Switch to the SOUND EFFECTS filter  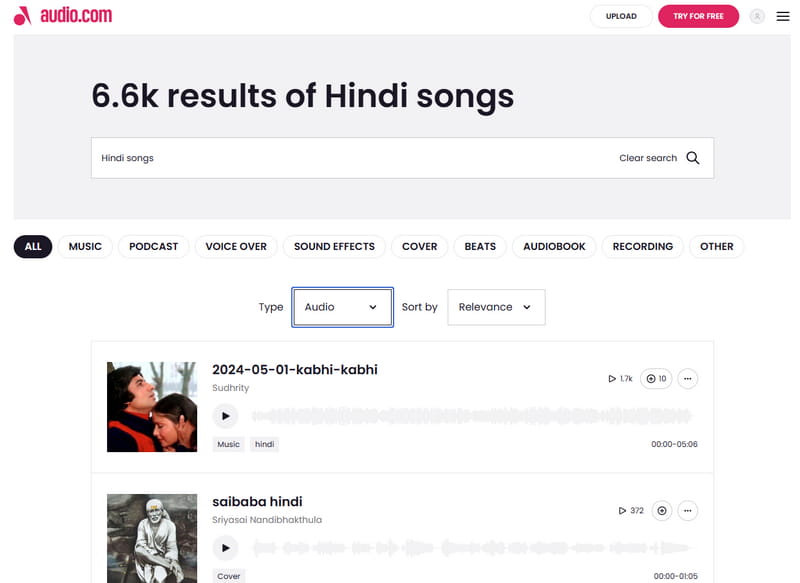(x=334, y=246)
